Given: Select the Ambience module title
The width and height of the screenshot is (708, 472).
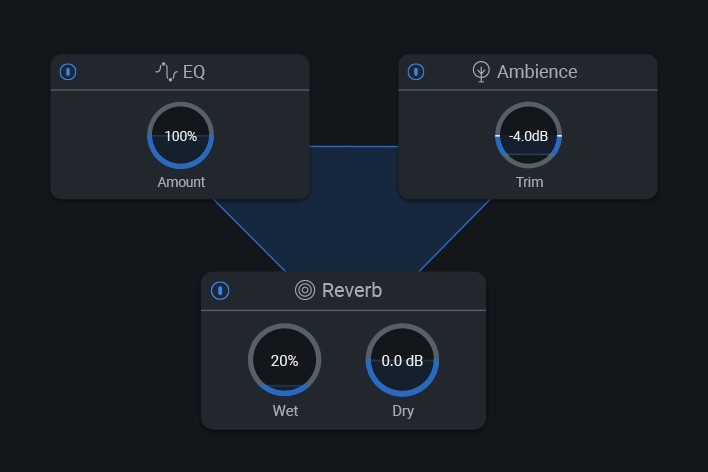Looking at the screenshot, I should pos(537,72).
